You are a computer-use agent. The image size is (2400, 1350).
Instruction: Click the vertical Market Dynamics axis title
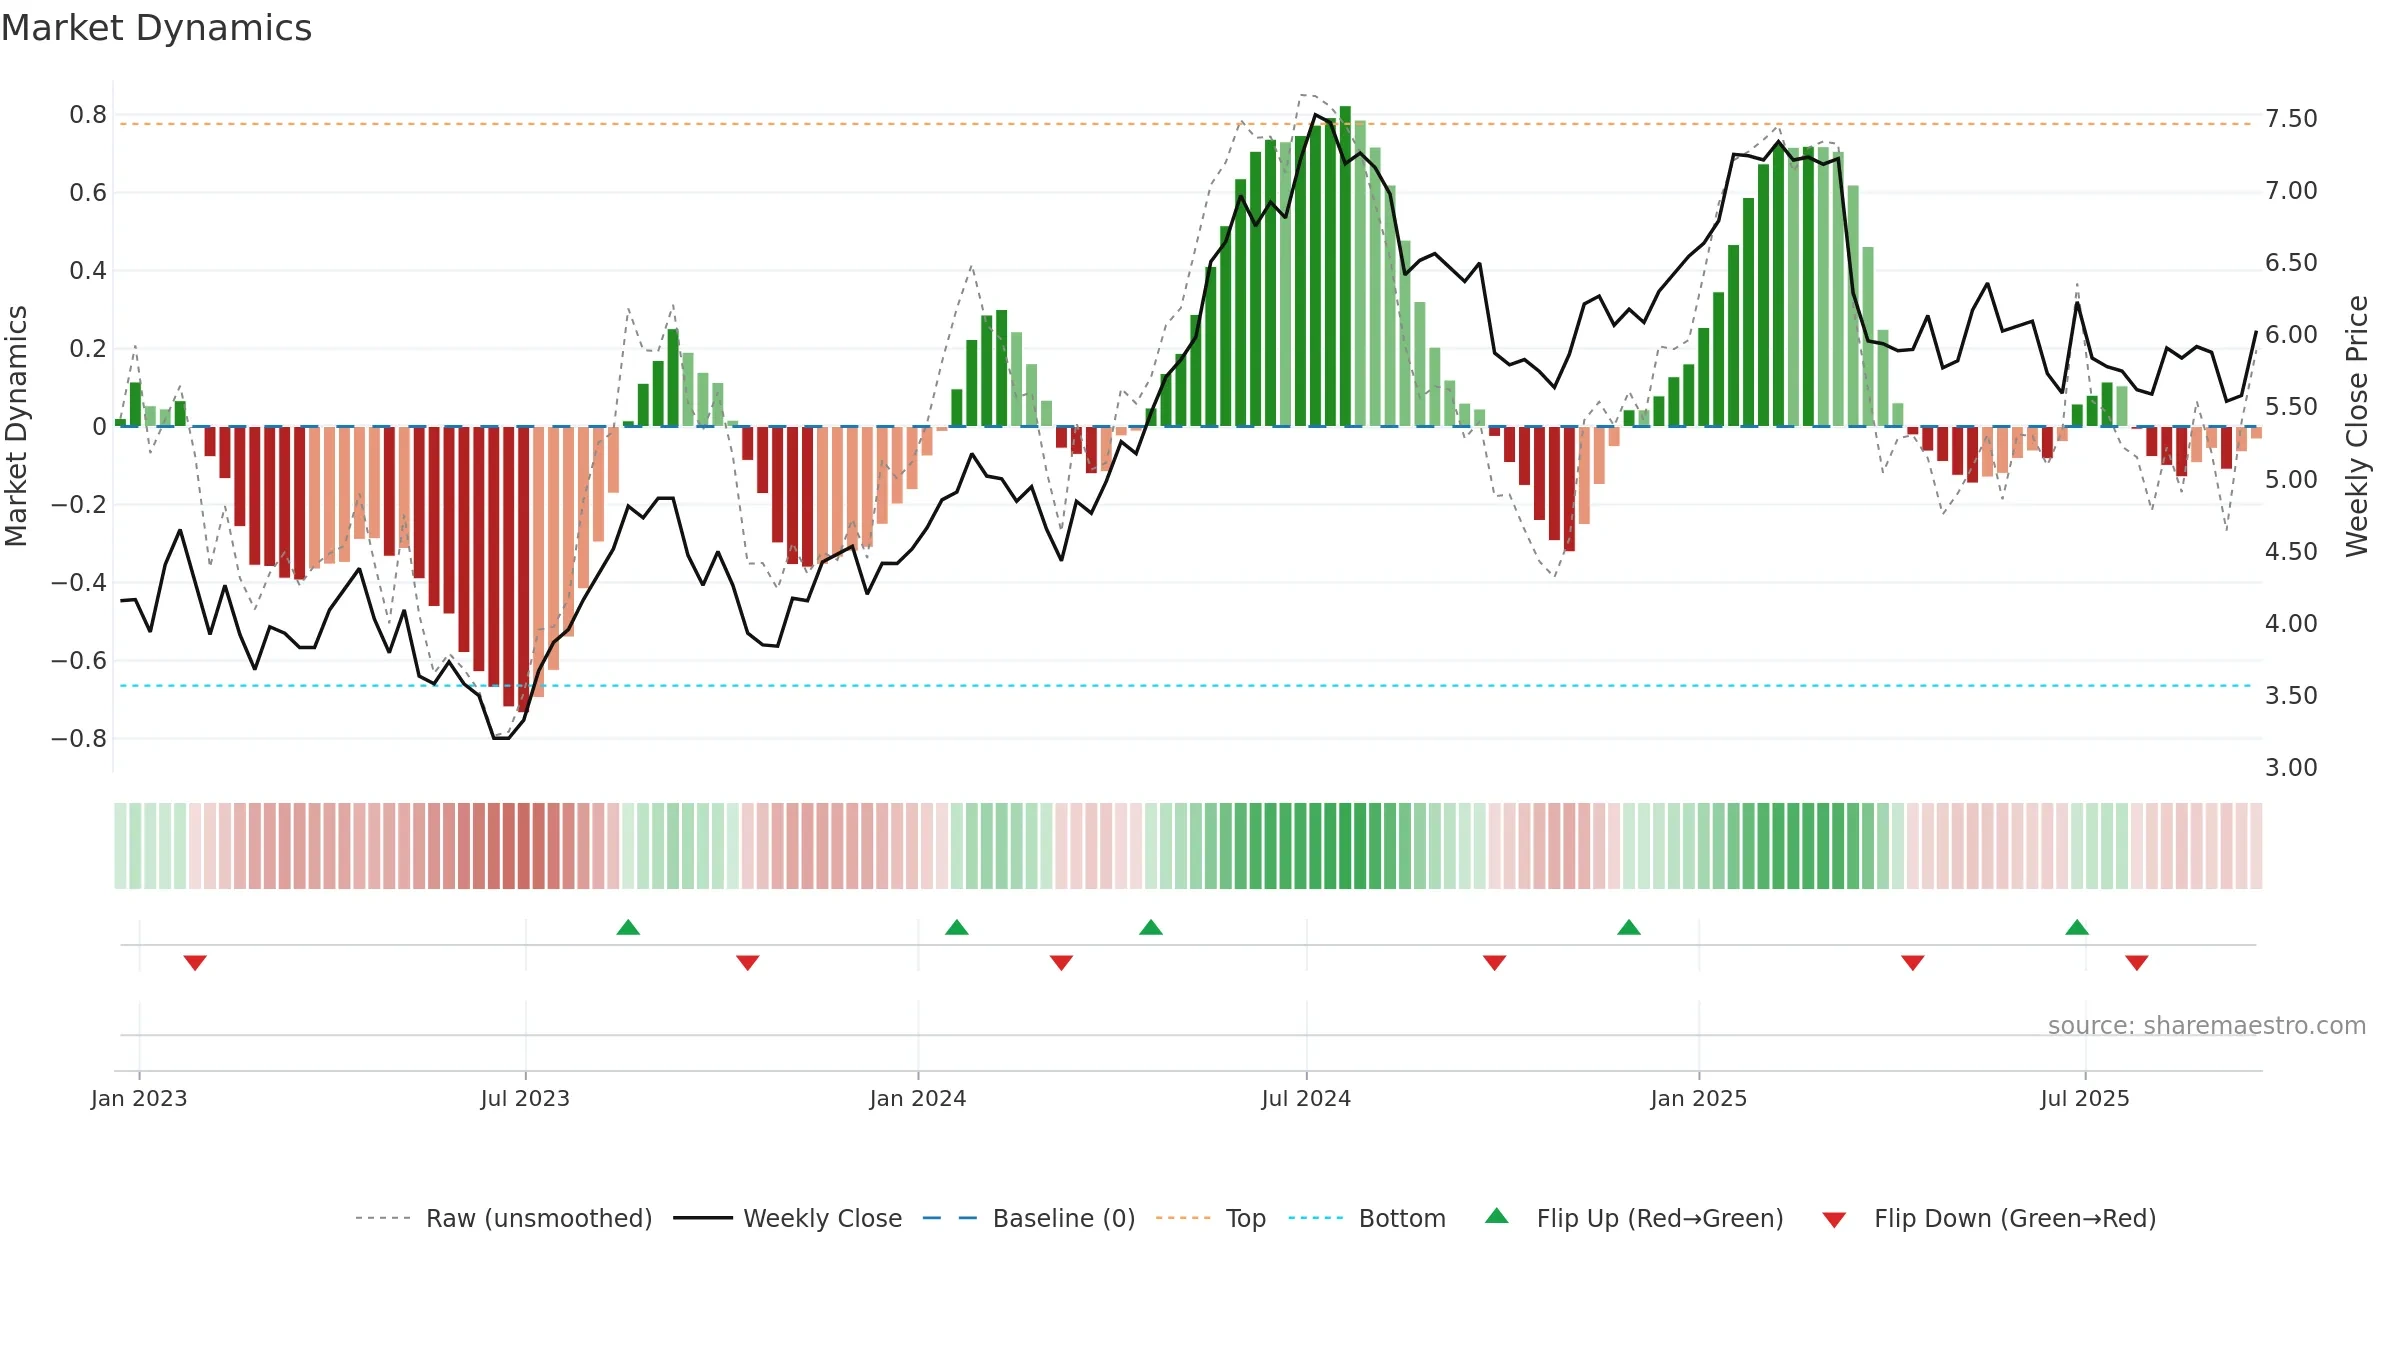[x=16, y=426]
